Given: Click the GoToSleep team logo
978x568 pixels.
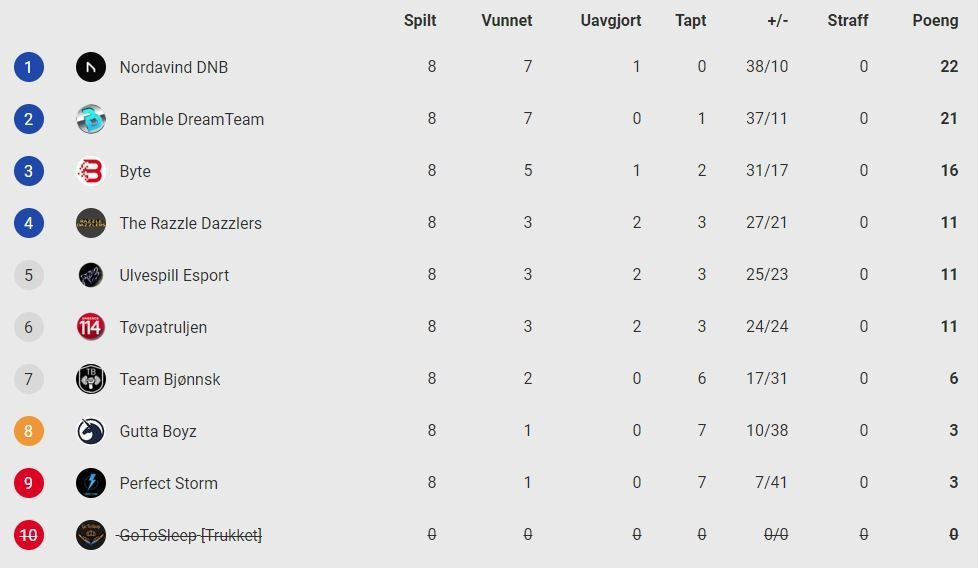Looking at the screenshot, I should click(91, 535).
